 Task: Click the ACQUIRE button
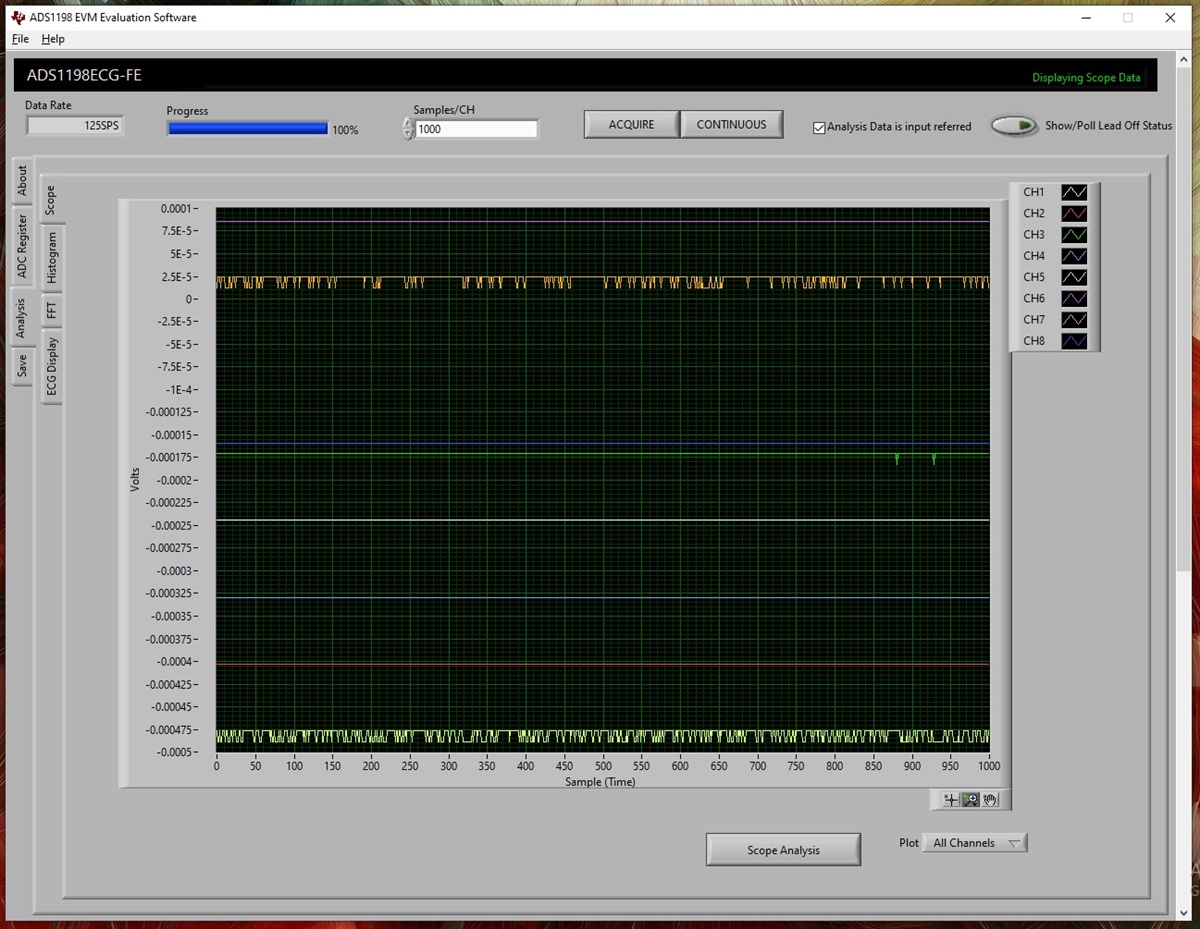click(631, 124)
